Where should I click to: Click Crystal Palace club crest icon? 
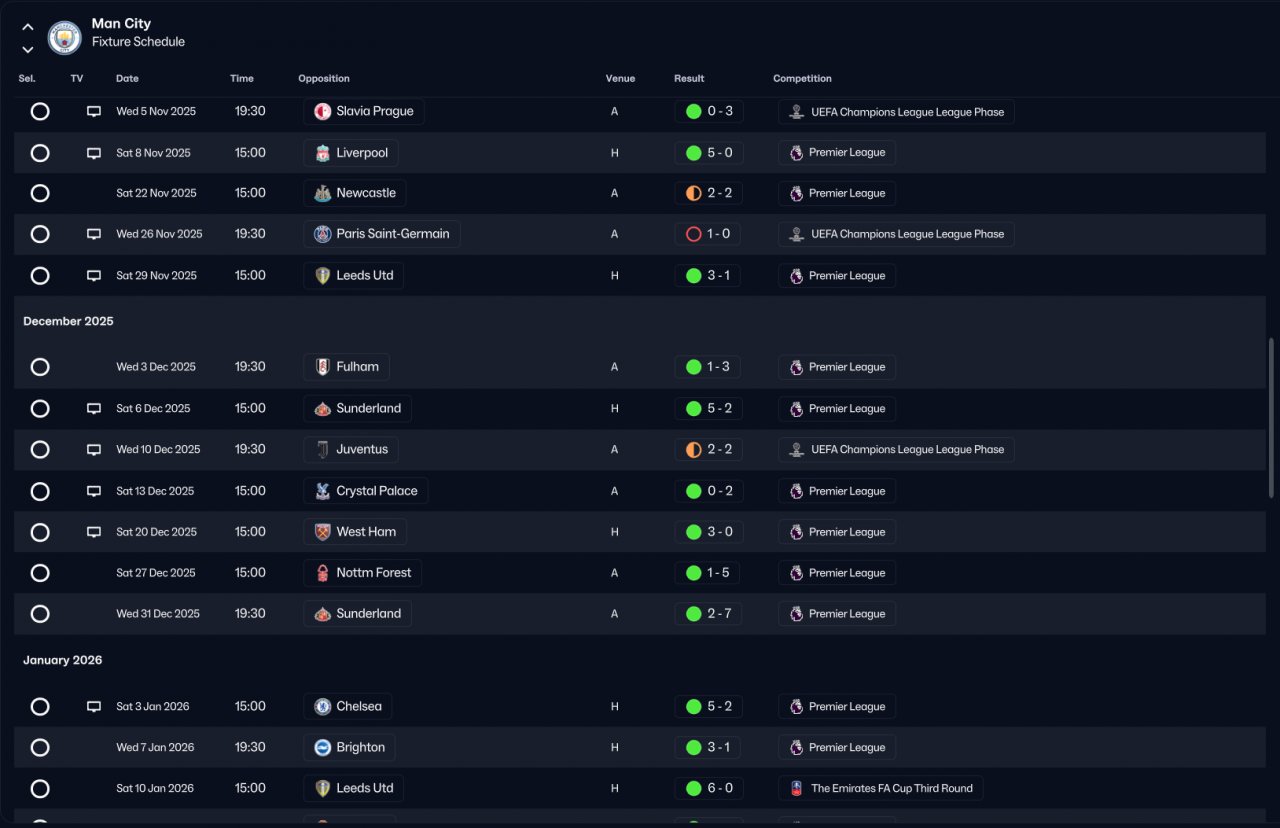point(323,491)
